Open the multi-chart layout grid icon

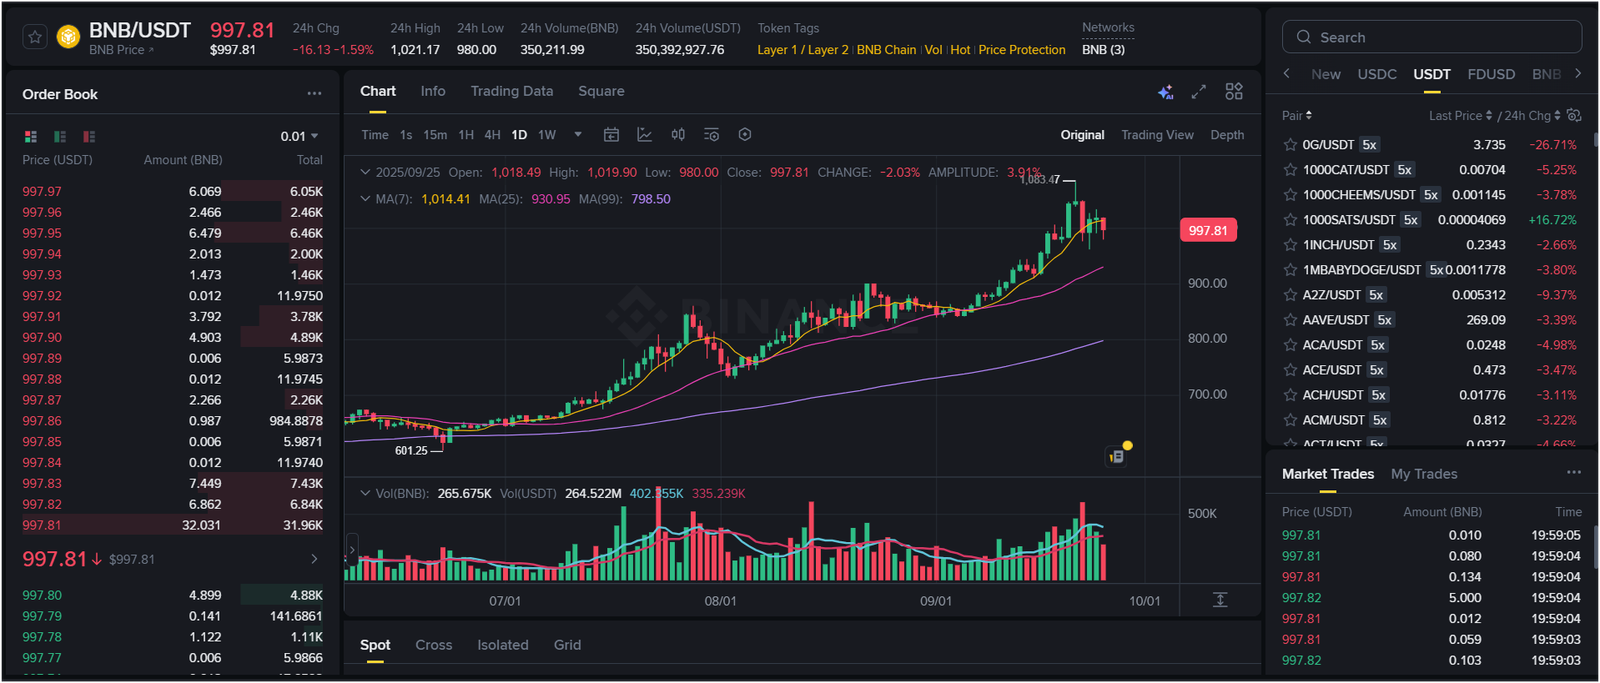point(1234,91)
